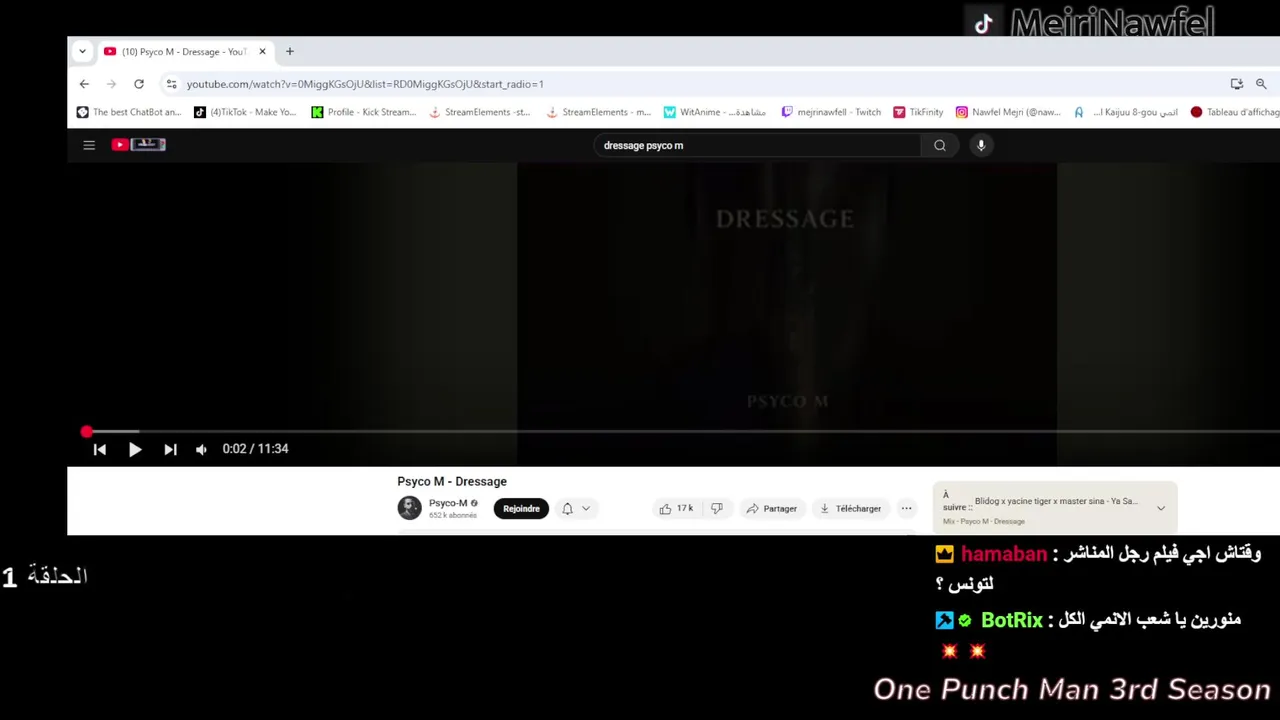Open WitAnime bookmark
Viewport: 1280px width, 720px height.
pyautogui.click(x=714, y=112)
